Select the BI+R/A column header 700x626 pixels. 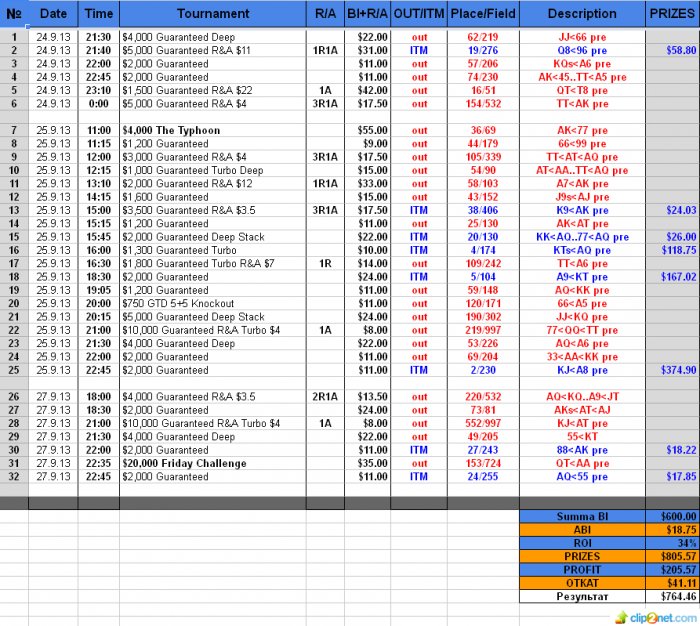[x=367, y=14]
